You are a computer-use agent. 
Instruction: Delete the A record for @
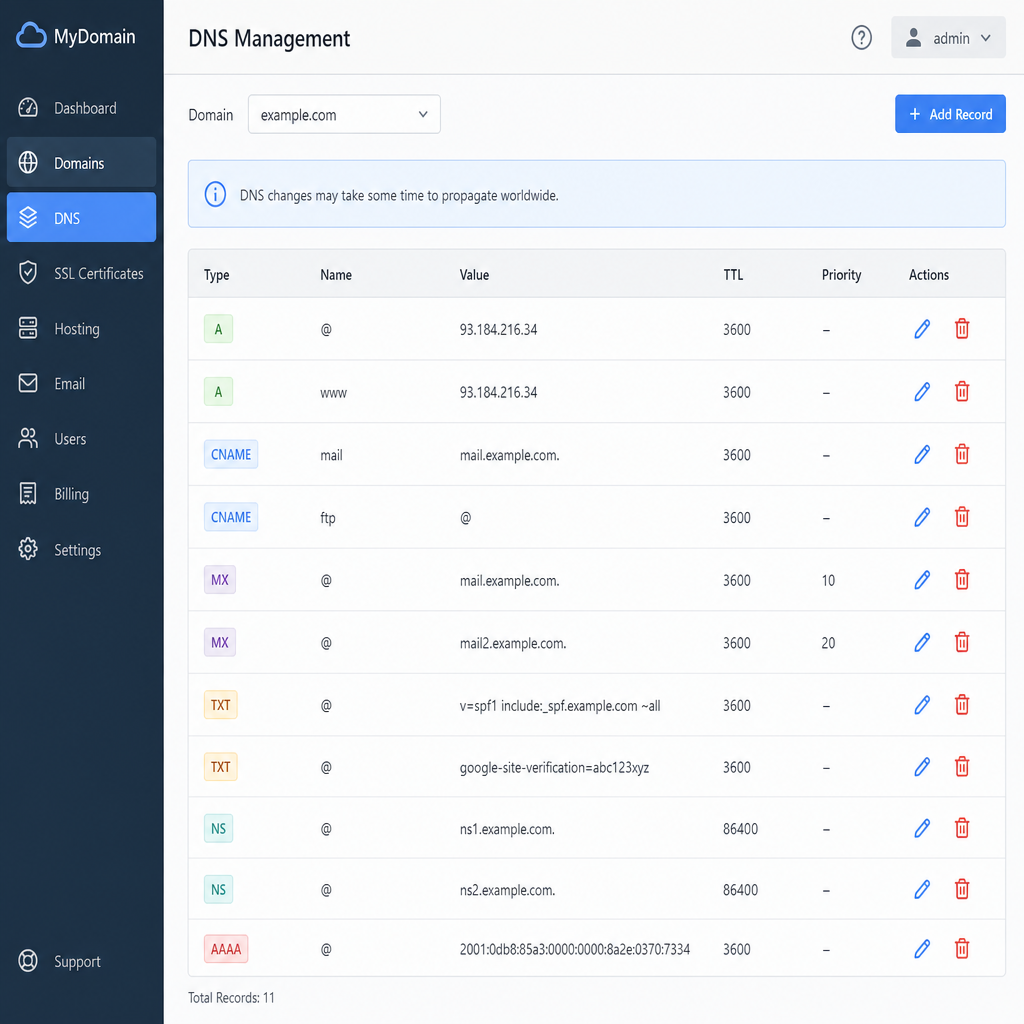click(961, 329)
